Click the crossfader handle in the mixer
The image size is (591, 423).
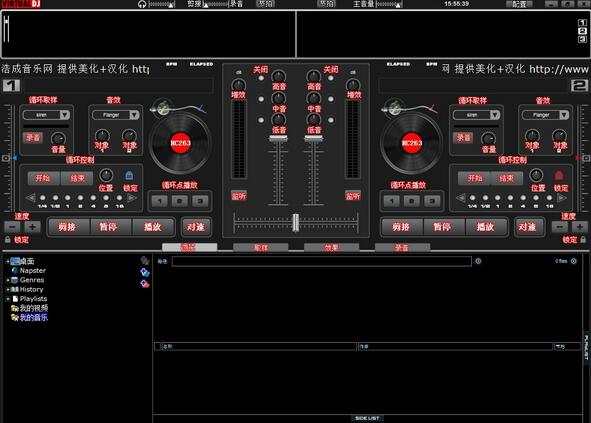tap(296, 222)
